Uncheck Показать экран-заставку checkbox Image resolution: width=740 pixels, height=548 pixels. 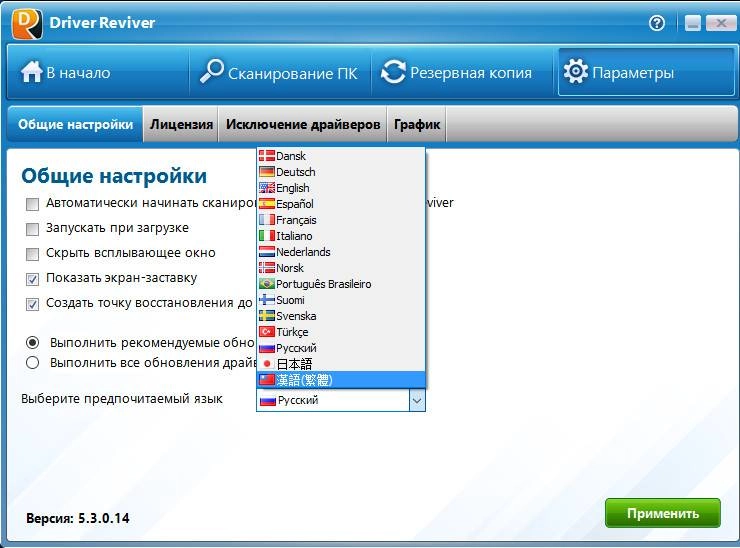pos(32,279)
